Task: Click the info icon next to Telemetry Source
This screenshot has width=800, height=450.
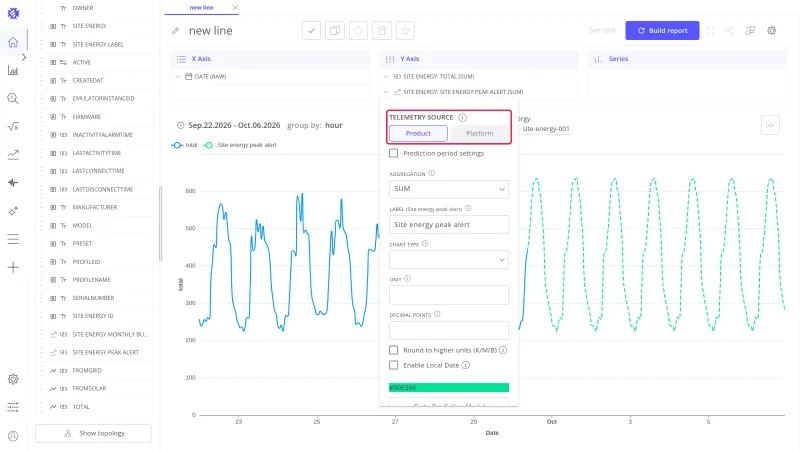Action: point(462,117)
